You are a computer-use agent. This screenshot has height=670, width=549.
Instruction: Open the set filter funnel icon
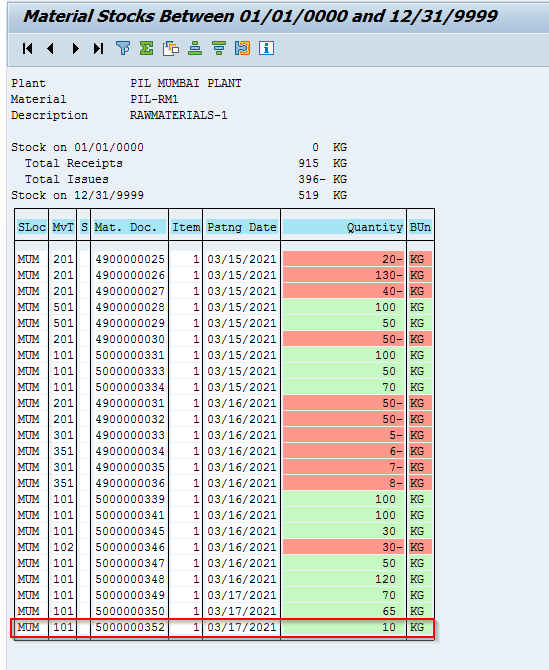[123, 48]
